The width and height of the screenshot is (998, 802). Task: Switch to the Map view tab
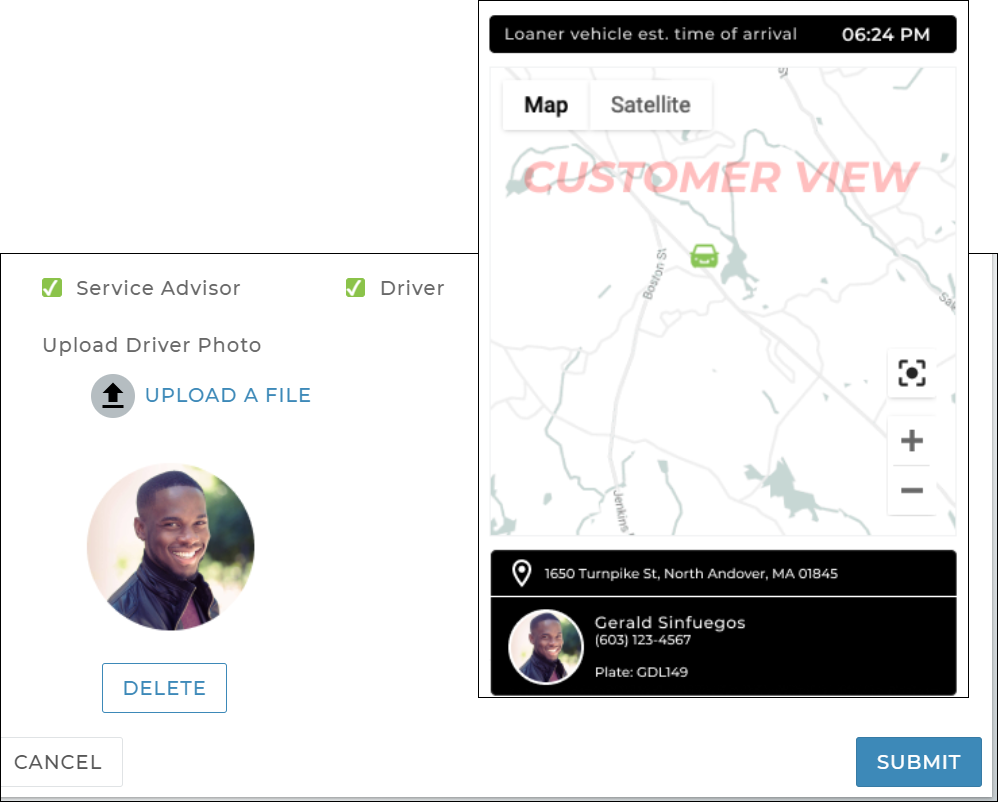tap(546, 105)
